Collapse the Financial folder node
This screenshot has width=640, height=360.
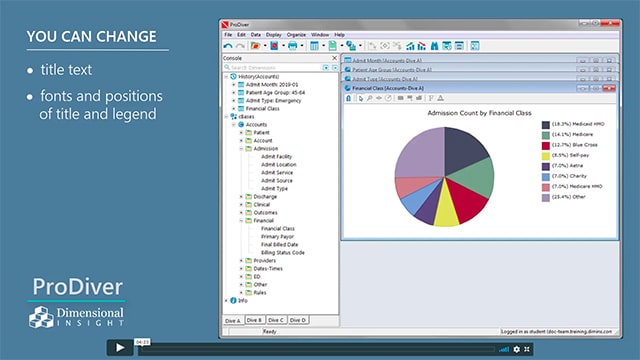click(x=241, y=220)
